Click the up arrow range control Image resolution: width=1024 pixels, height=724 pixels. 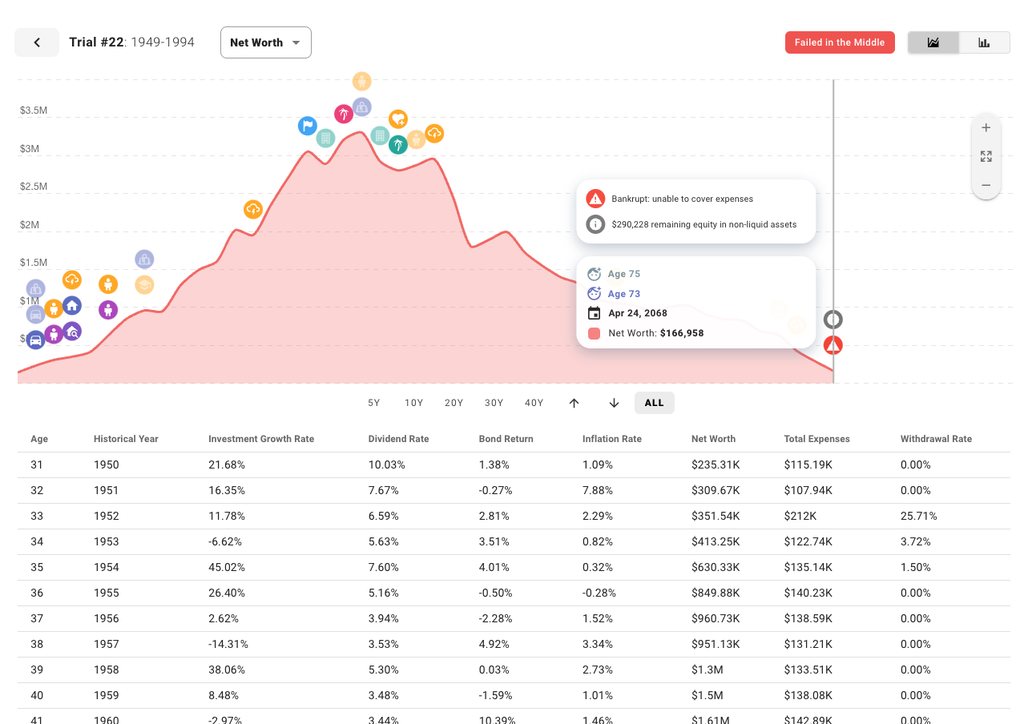pos(574,403)
